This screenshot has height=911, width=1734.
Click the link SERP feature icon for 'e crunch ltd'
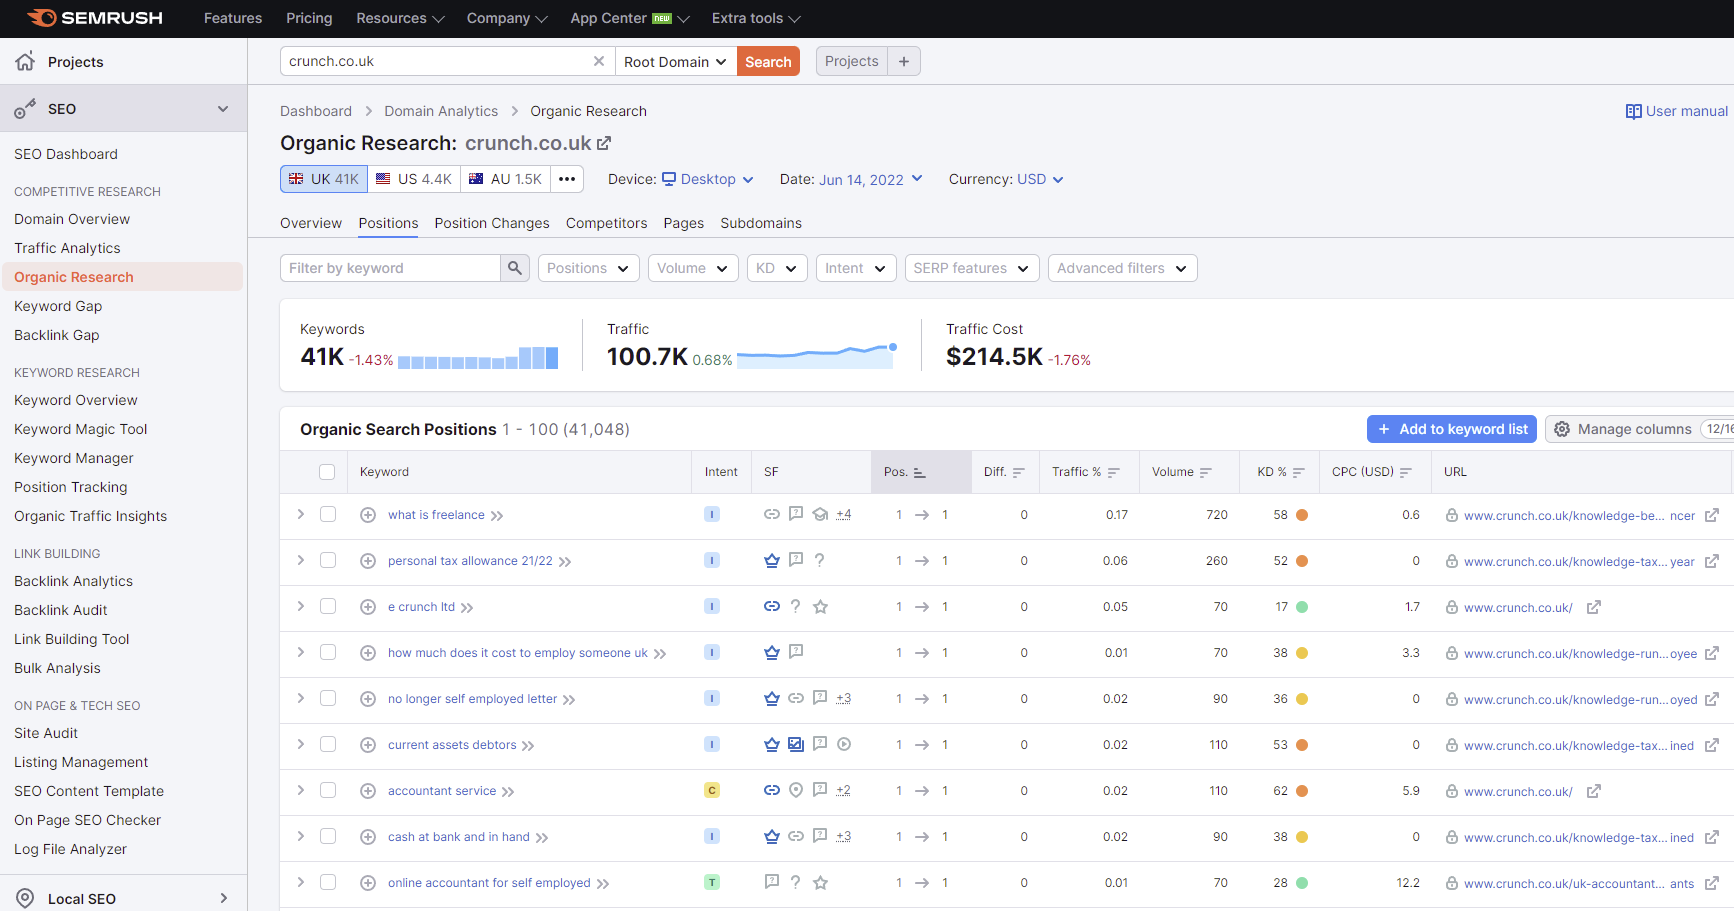coord(772,606)
